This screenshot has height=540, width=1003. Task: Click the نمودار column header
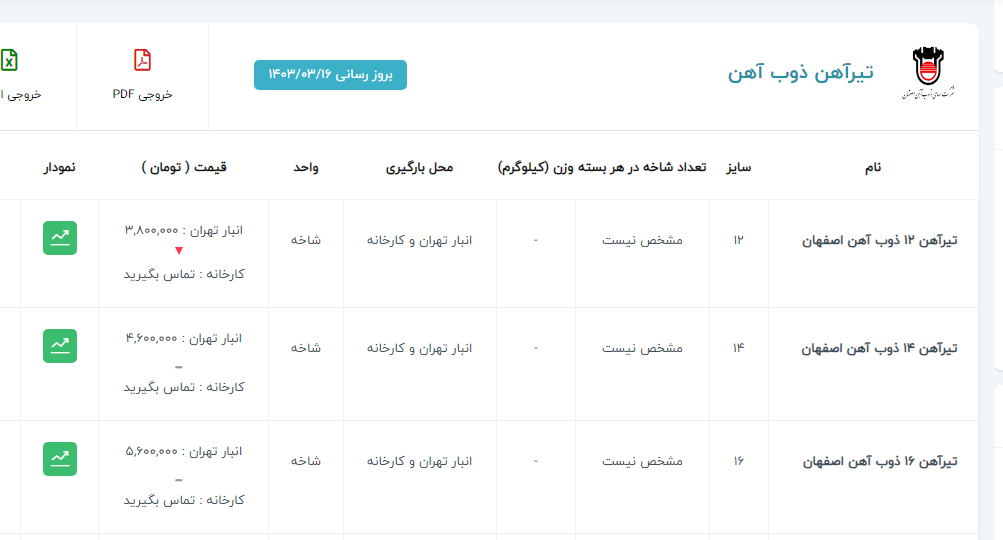click(x=59, y=168)
